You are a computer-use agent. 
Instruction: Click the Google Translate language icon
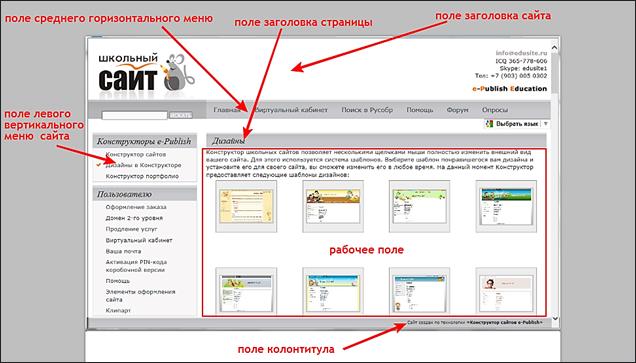490,124
